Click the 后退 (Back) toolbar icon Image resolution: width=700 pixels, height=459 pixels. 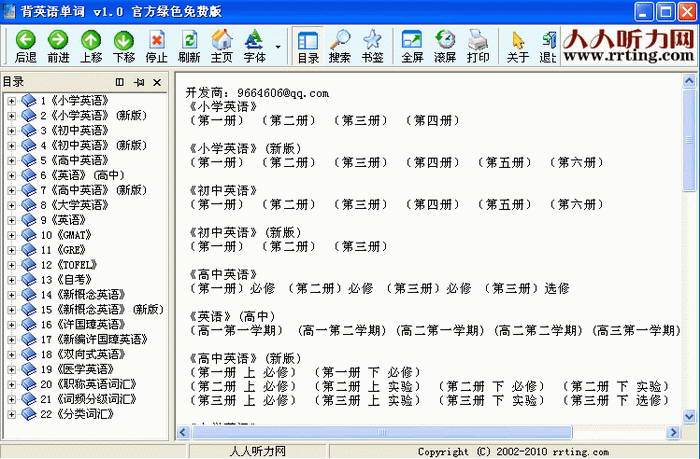click(x=25, y=46)
